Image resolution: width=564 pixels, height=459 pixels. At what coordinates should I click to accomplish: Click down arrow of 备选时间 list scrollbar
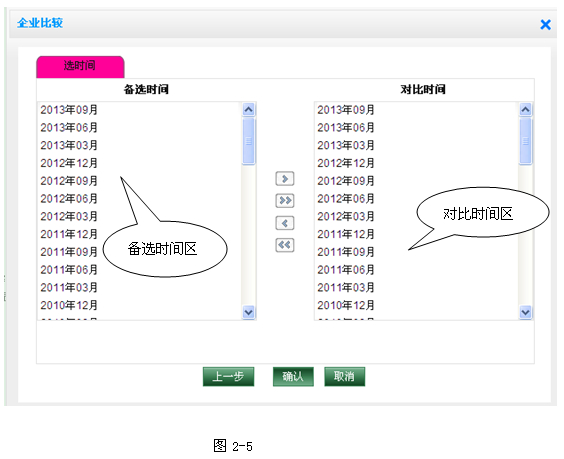tap(249, 312)
